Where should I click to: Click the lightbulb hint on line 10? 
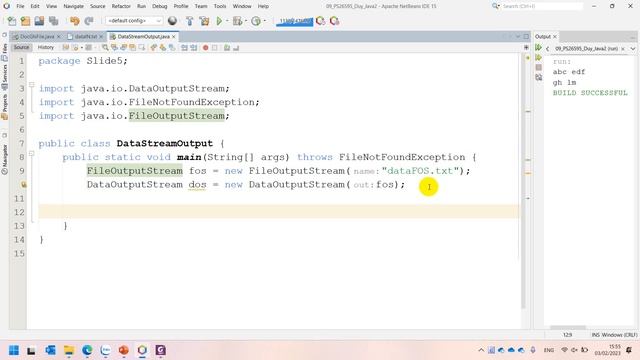coord(23,185)
